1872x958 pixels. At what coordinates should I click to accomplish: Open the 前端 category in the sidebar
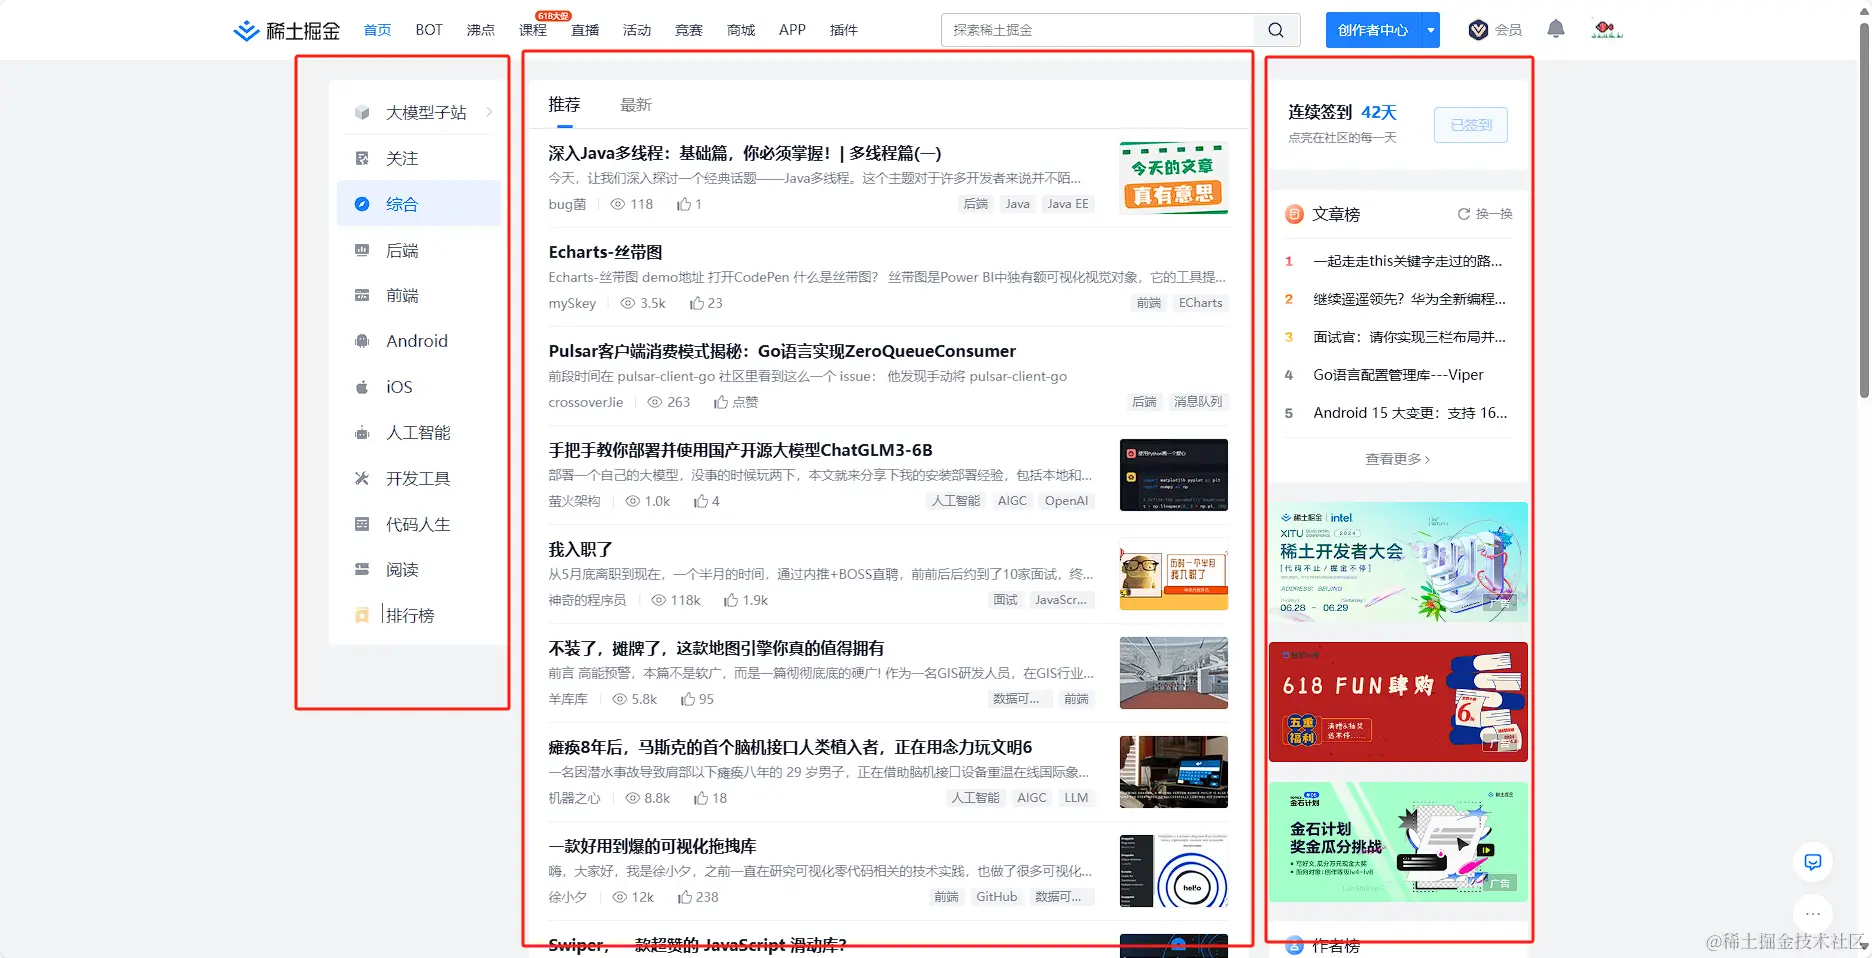[402, 296]
